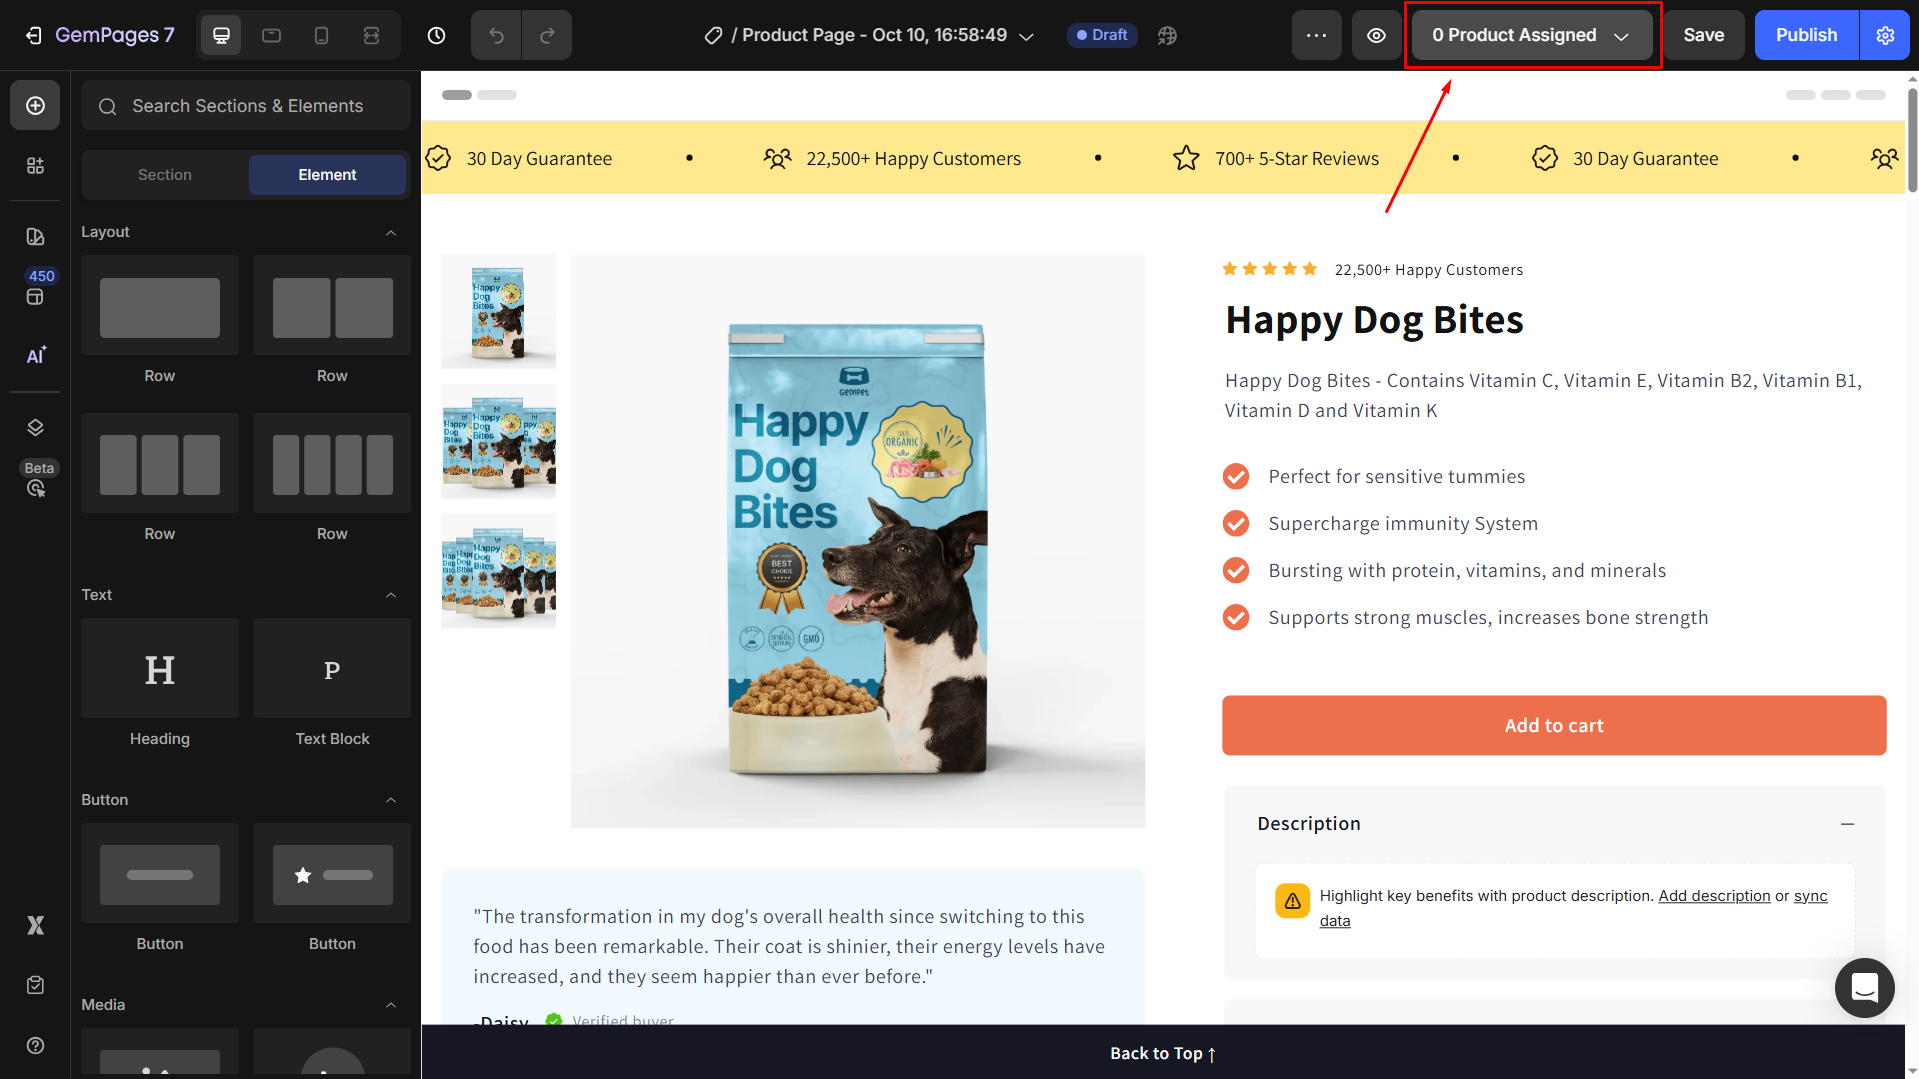Click the redo arrow icon
Screen dimensions: 1919x1079
(x=547, y=36)
